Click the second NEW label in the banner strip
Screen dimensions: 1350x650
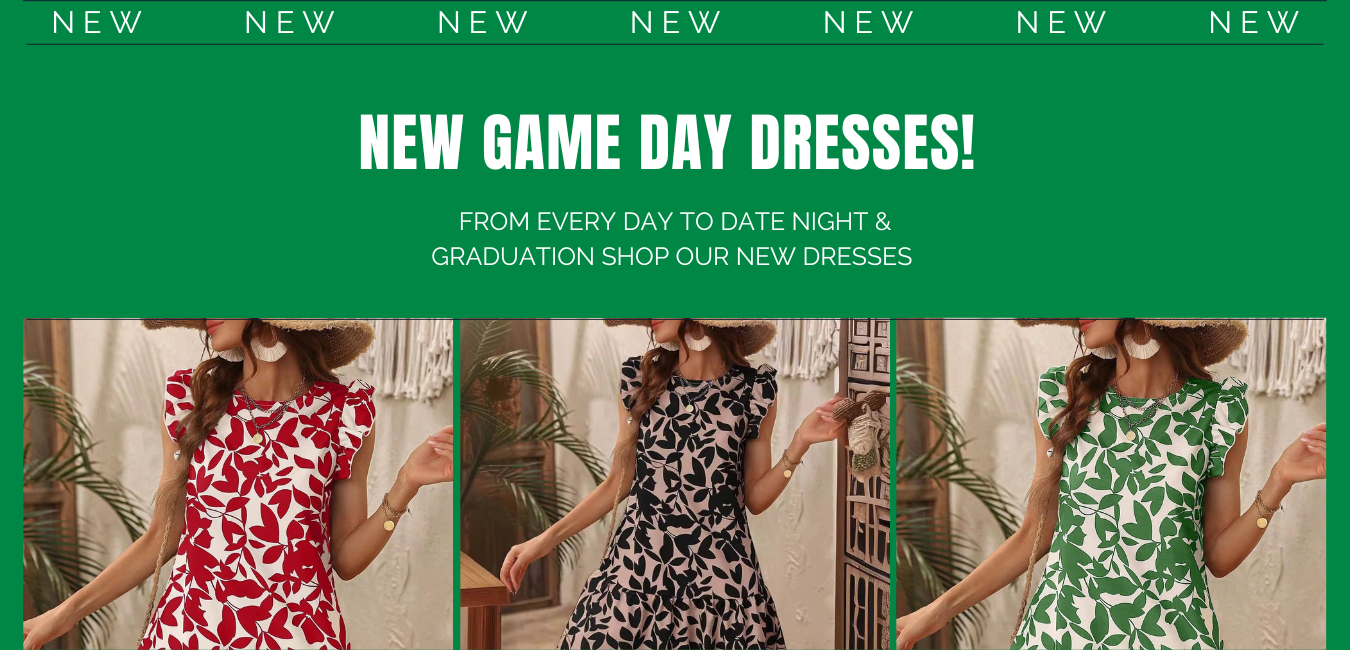coord(290,22)
